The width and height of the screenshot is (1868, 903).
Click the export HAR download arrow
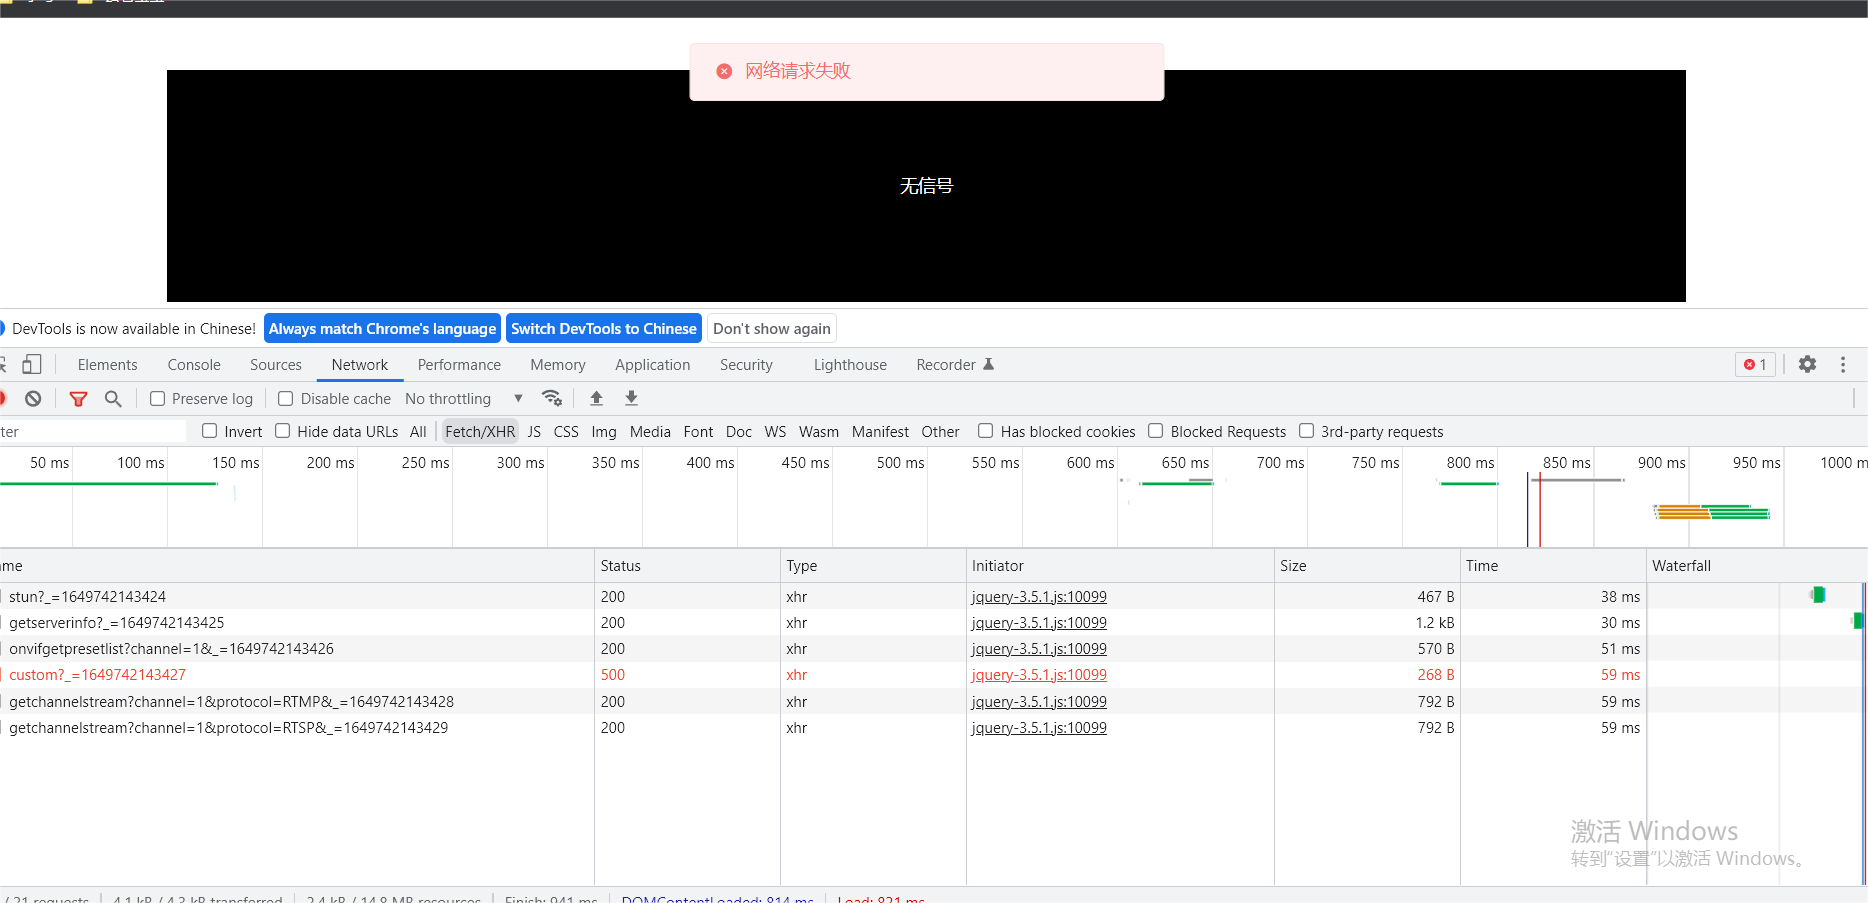pyautogui.click(x=631, y=398)
